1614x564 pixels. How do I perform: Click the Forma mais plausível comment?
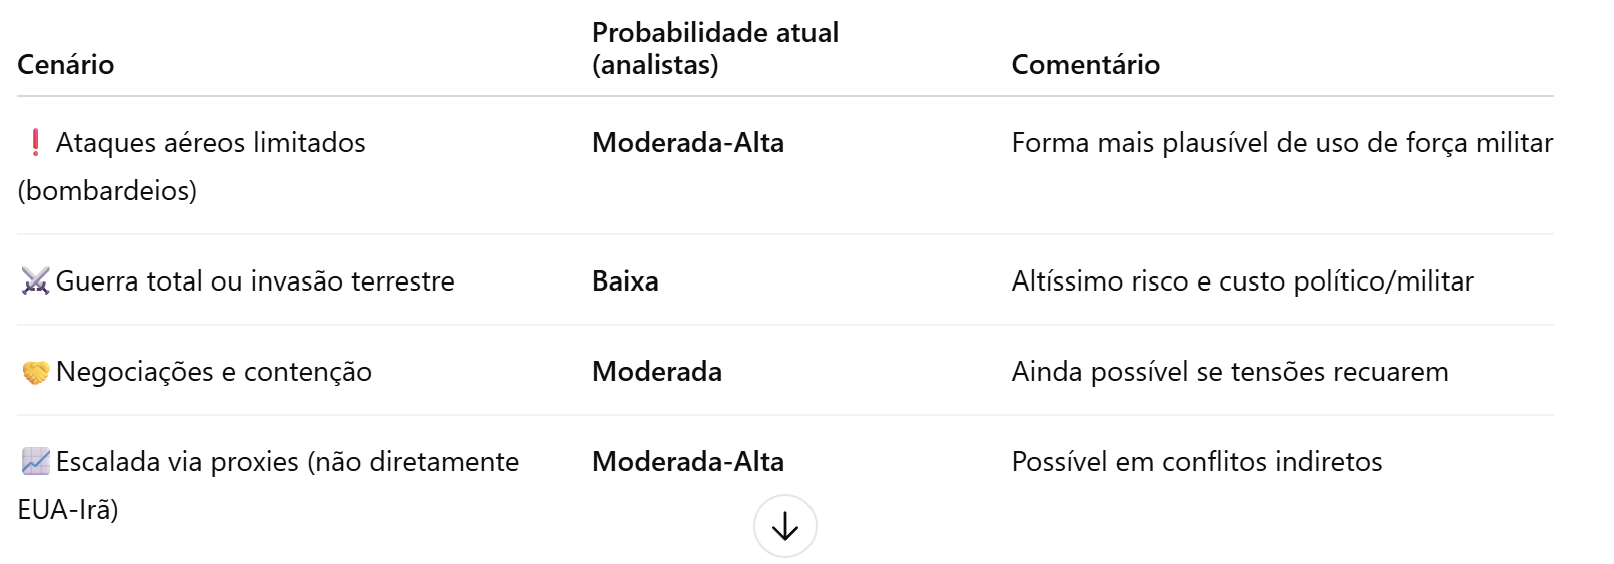(x=1281, y=143)
